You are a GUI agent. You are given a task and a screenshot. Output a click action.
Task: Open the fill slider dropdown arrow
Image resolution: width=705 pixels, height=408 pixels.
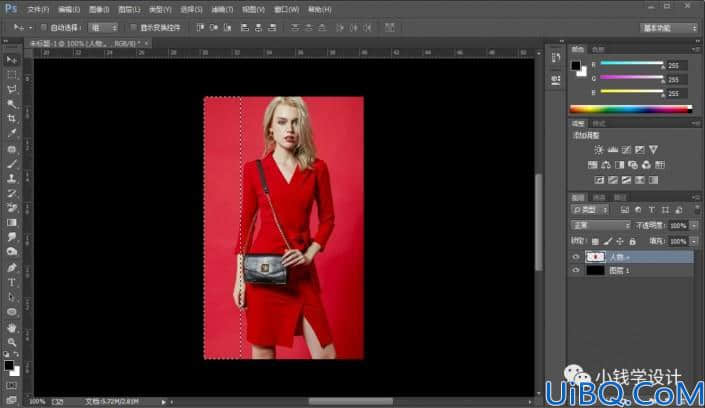[x=694, y=242]
